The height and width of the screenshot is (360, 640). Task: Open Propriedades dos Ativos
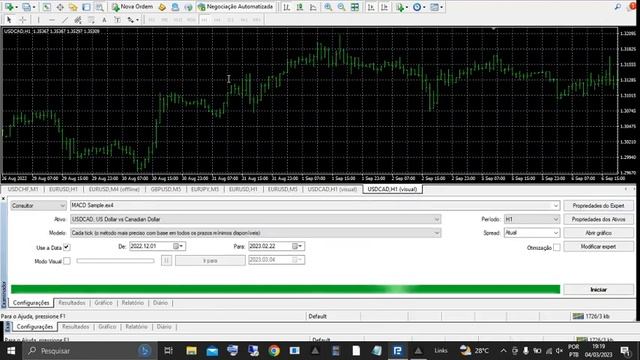click(x=598, y=219)
